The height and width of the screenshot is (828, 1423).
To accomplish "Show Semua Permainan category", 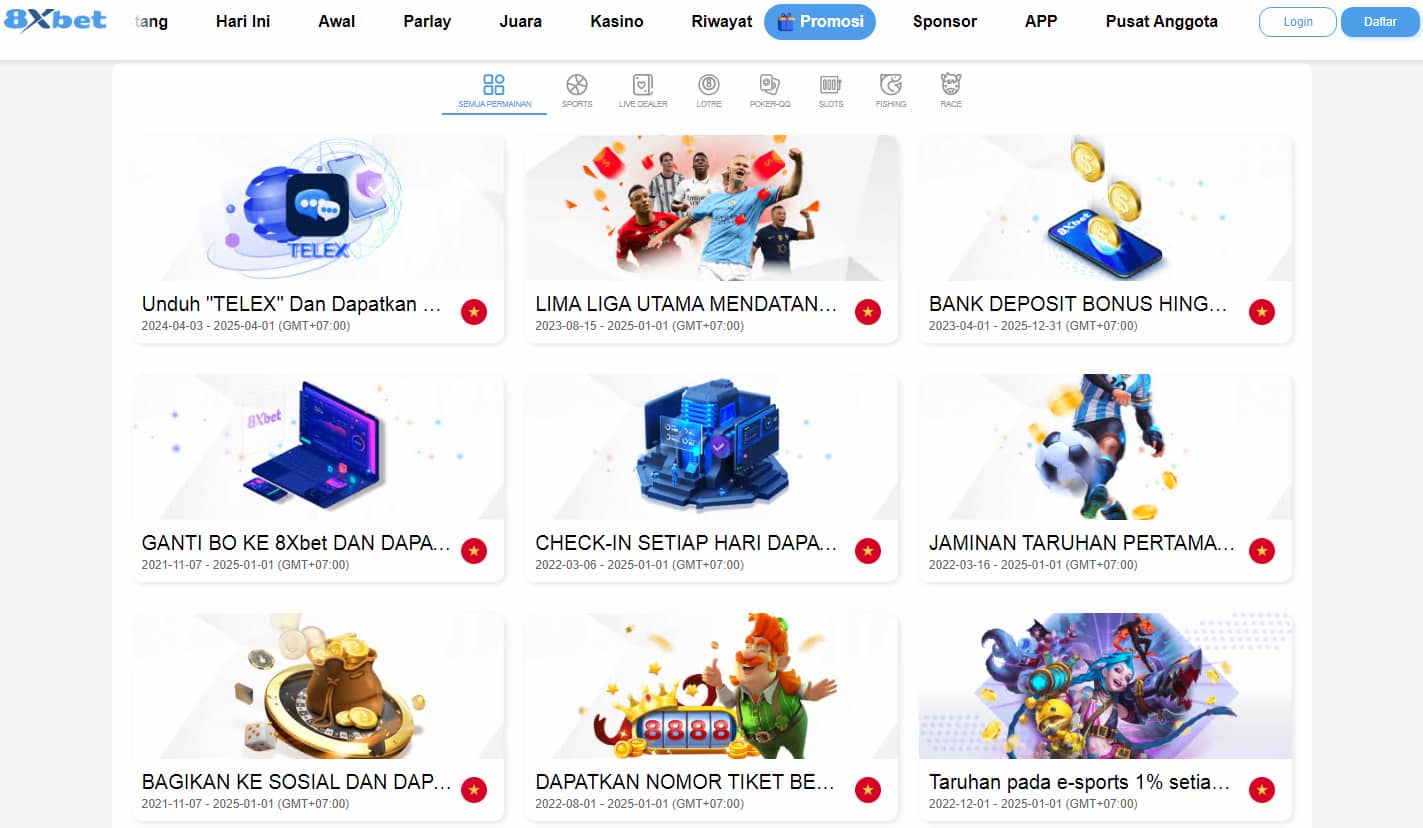I will [494, 91].
